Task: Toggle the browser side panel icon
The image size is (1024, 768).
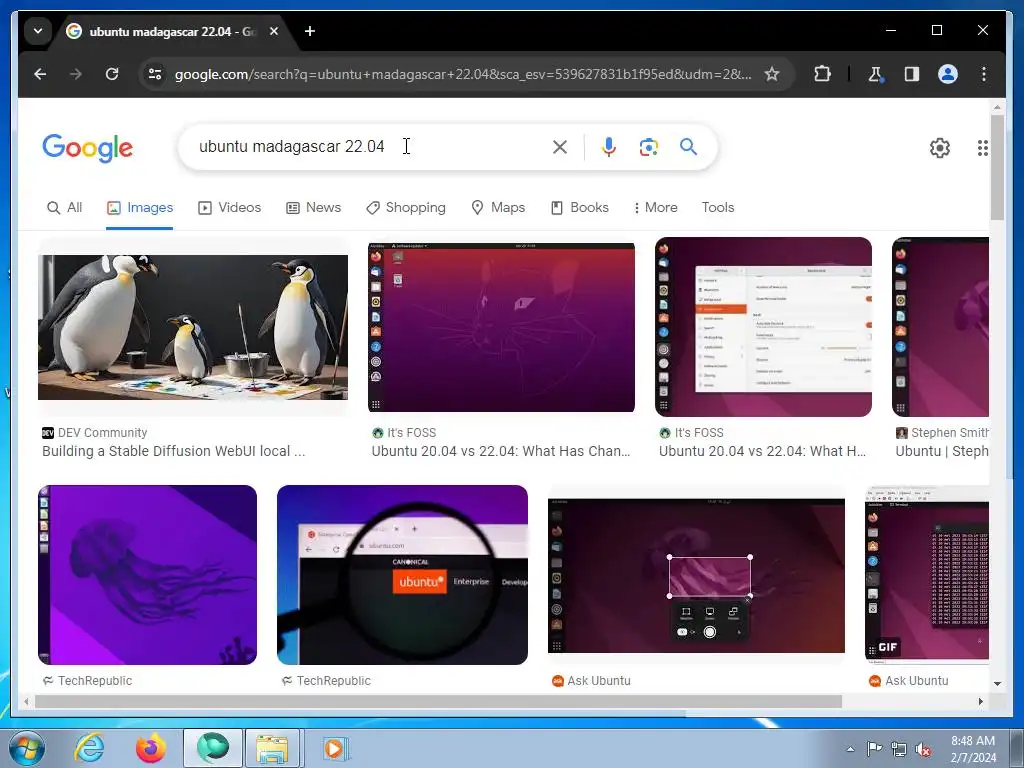Action: tap(912, 74)
